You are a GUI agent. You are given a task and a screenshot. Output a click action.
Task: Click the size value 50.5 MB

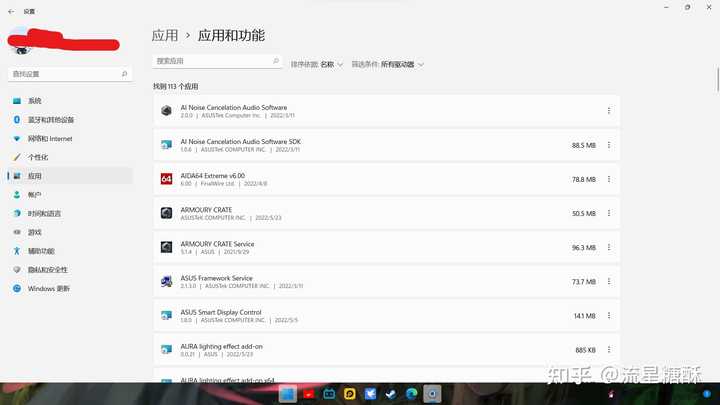(x=584, y=213)
